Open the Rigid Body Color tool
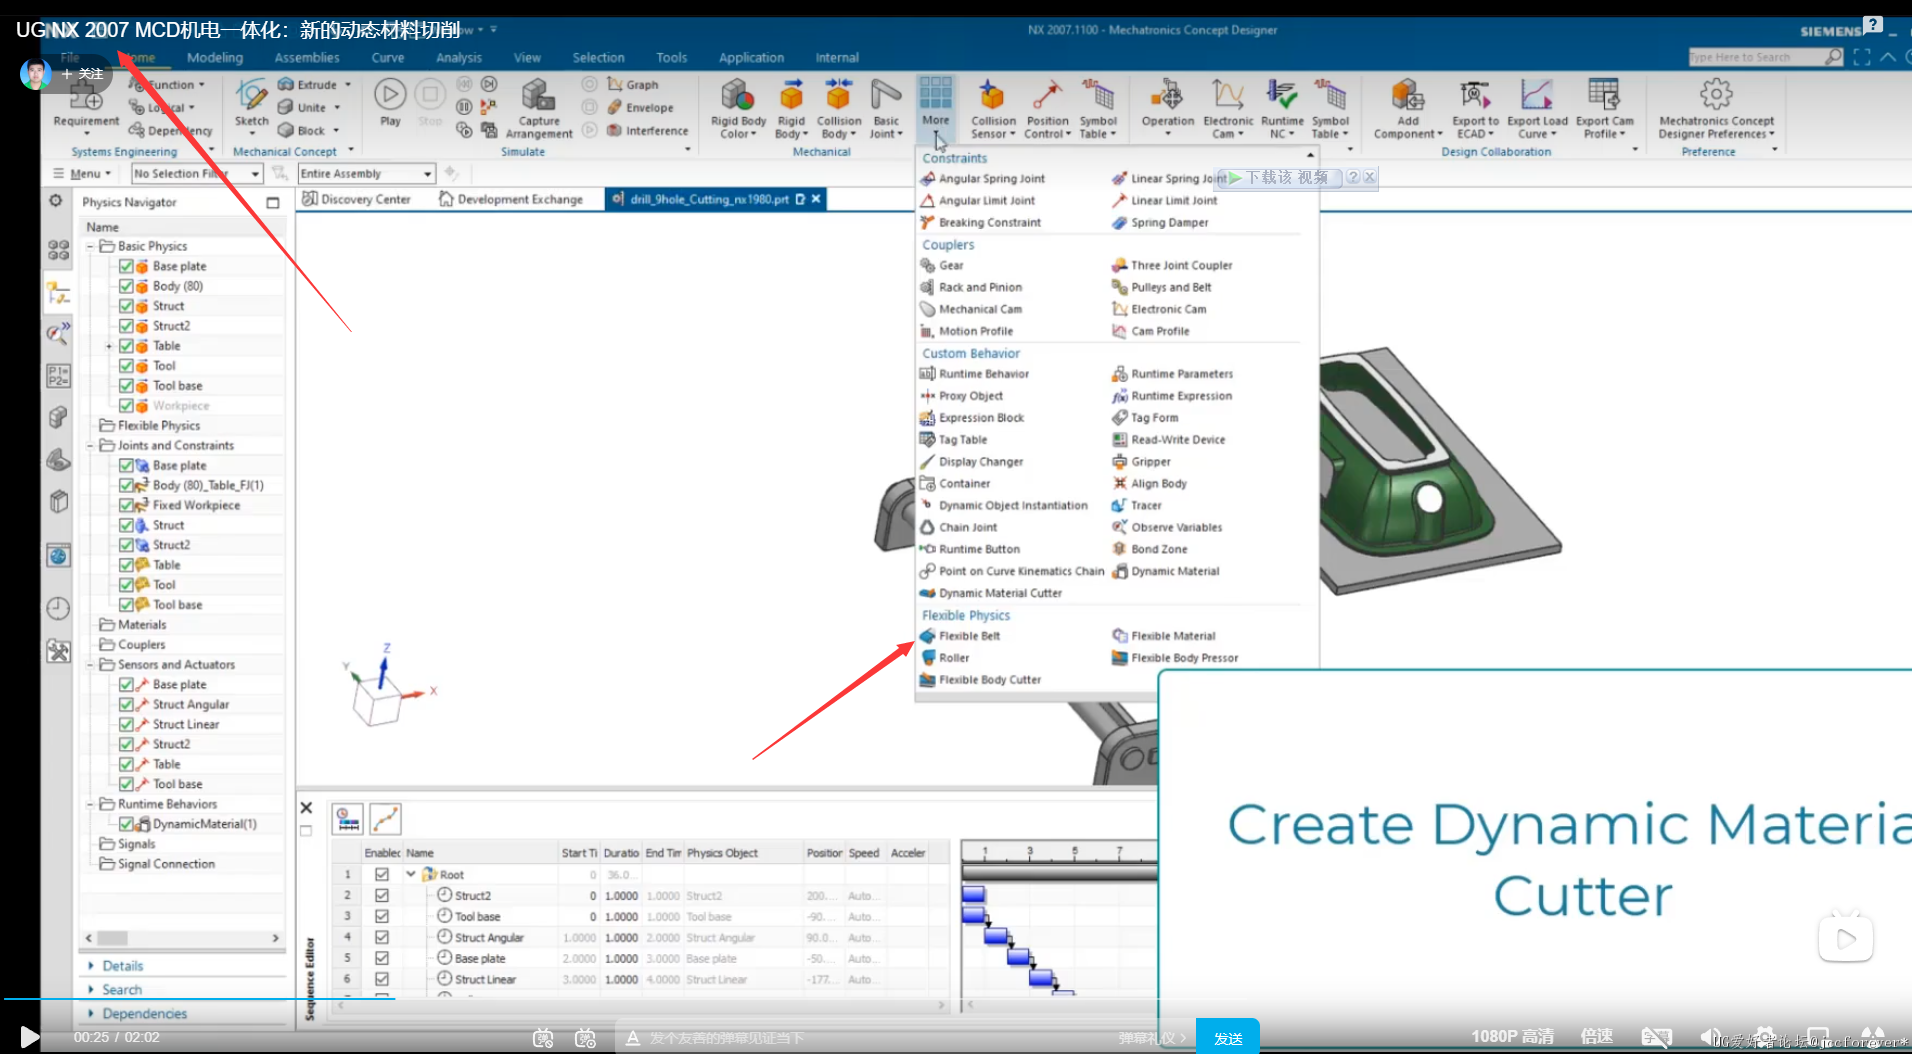This screenshot has height=1054, width=1912. (738, 108)
